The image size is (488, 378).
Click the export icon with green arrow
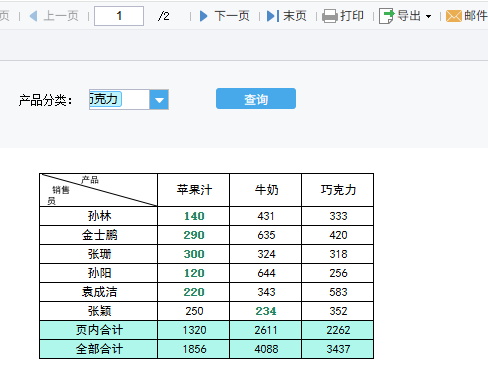point(386,16)
